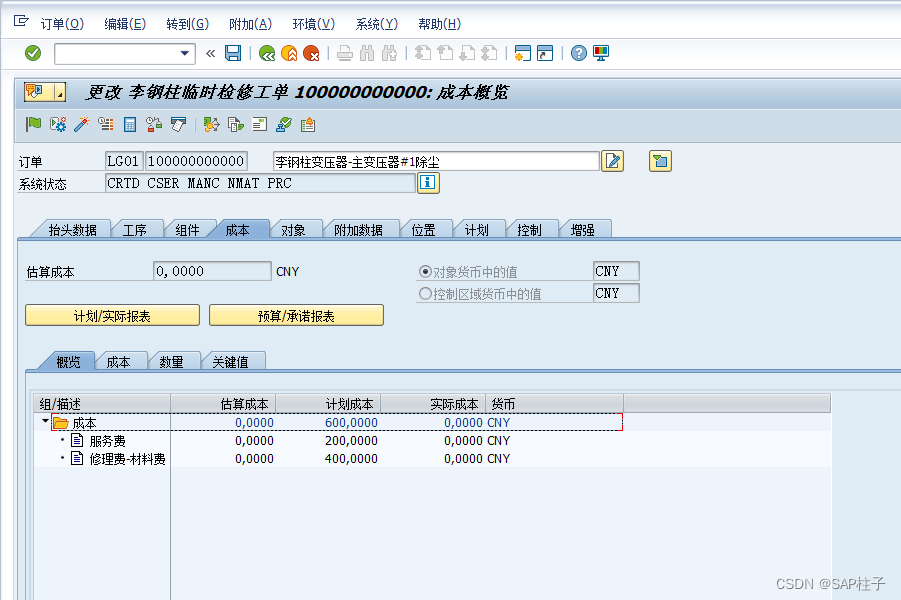Select the 服务费 tree row
The height and width of the screenshot is (600, 901).
[x=107, y=441]
